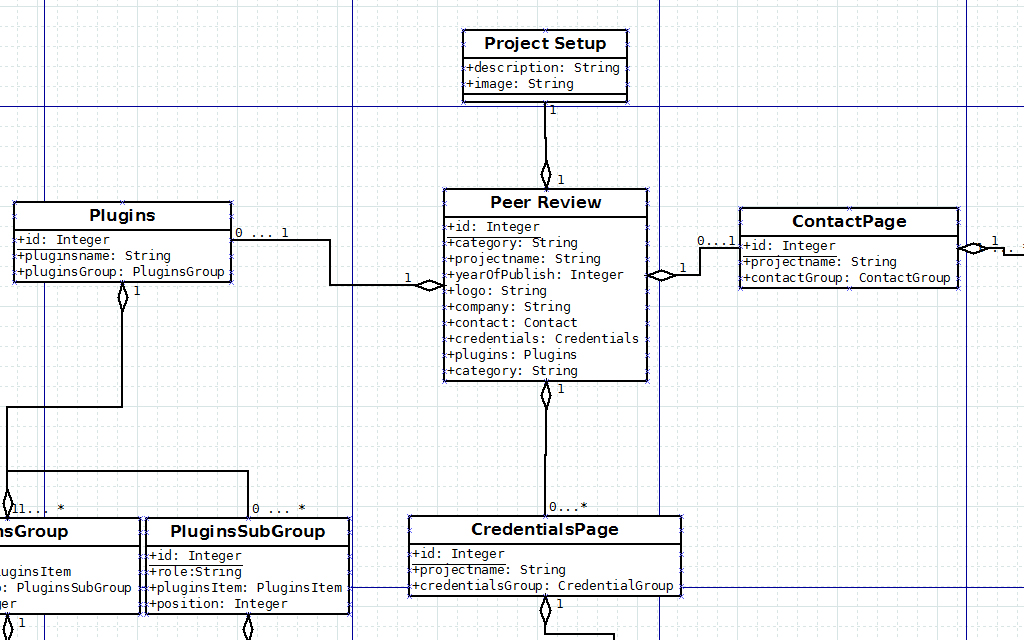Click the '+description: String' attribute in Project Setup

click(545, 67)
